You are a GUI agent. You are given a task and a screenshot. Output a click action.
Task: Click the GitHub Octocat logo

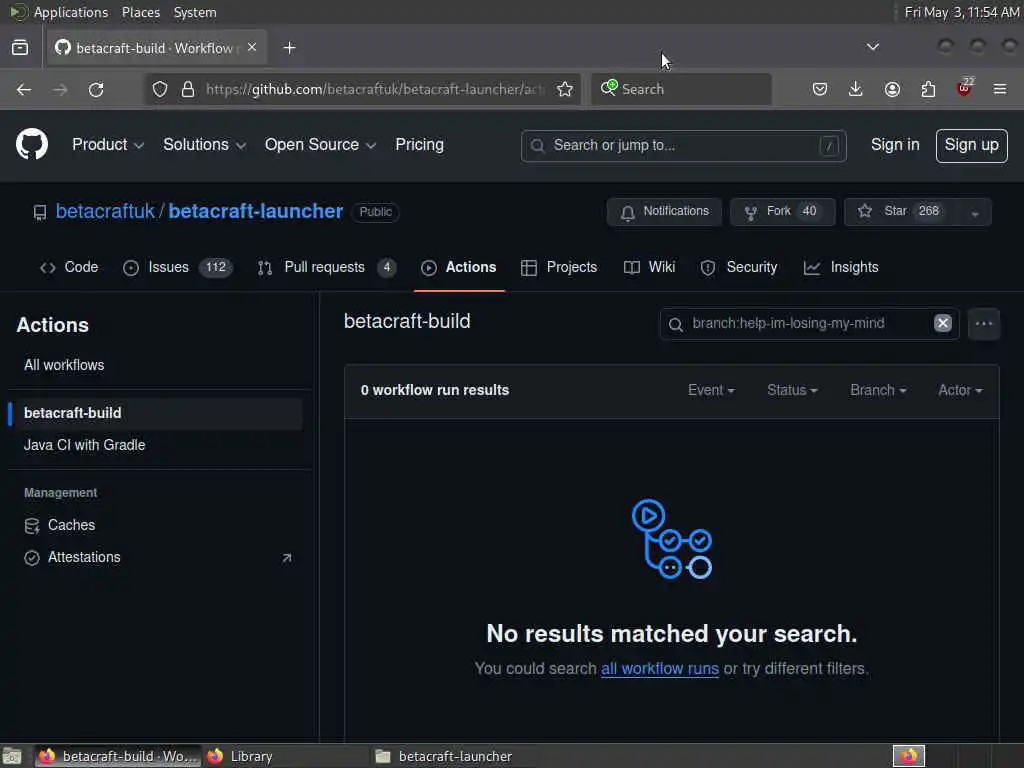[x=31, y=144]
